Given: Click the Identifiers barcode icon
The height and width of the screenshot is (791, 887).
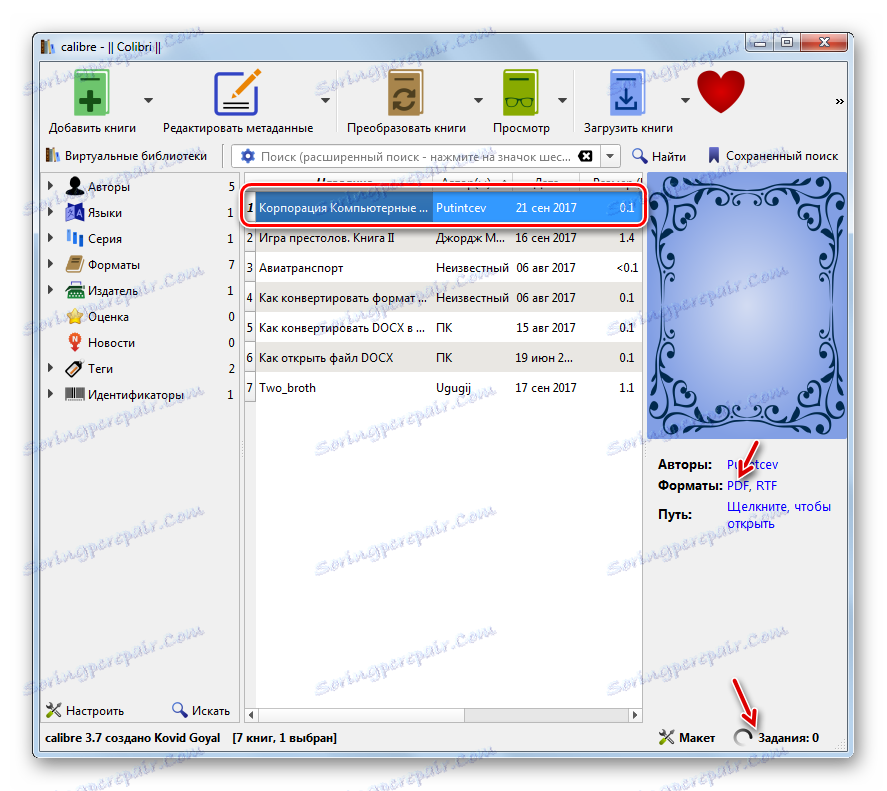Looking at the screenshot, I should point(75,394).
